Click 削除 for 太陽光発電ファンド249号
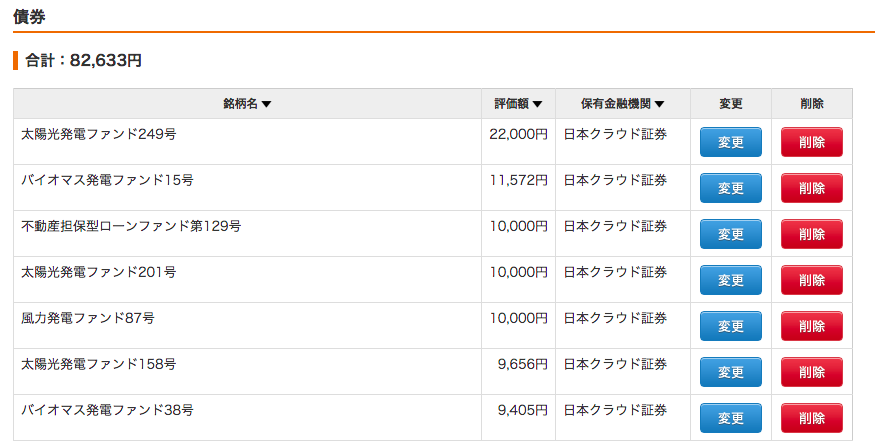 coord(811,142)
